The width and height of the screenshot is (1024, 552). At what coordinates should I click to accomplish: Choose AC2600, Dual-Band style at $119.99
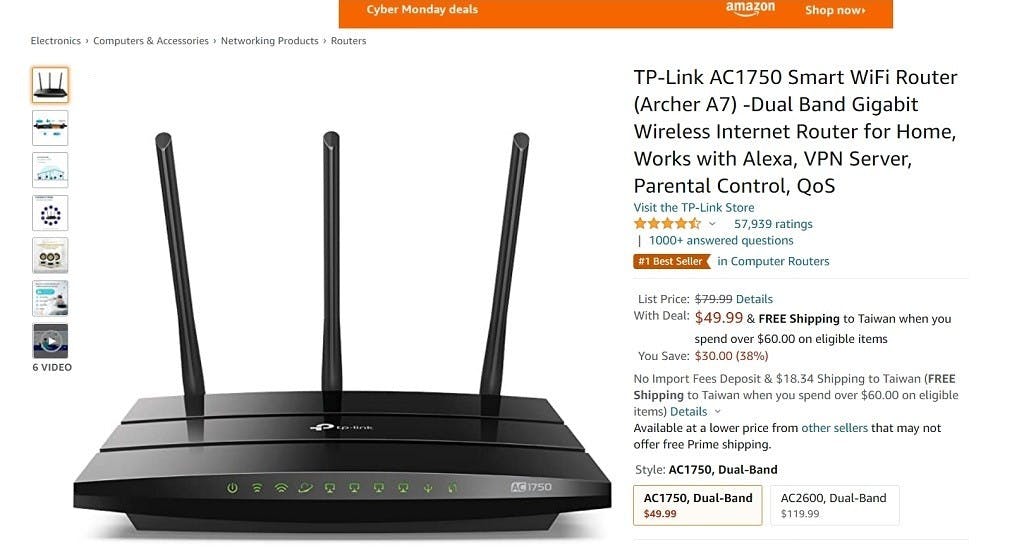point(835,505)
